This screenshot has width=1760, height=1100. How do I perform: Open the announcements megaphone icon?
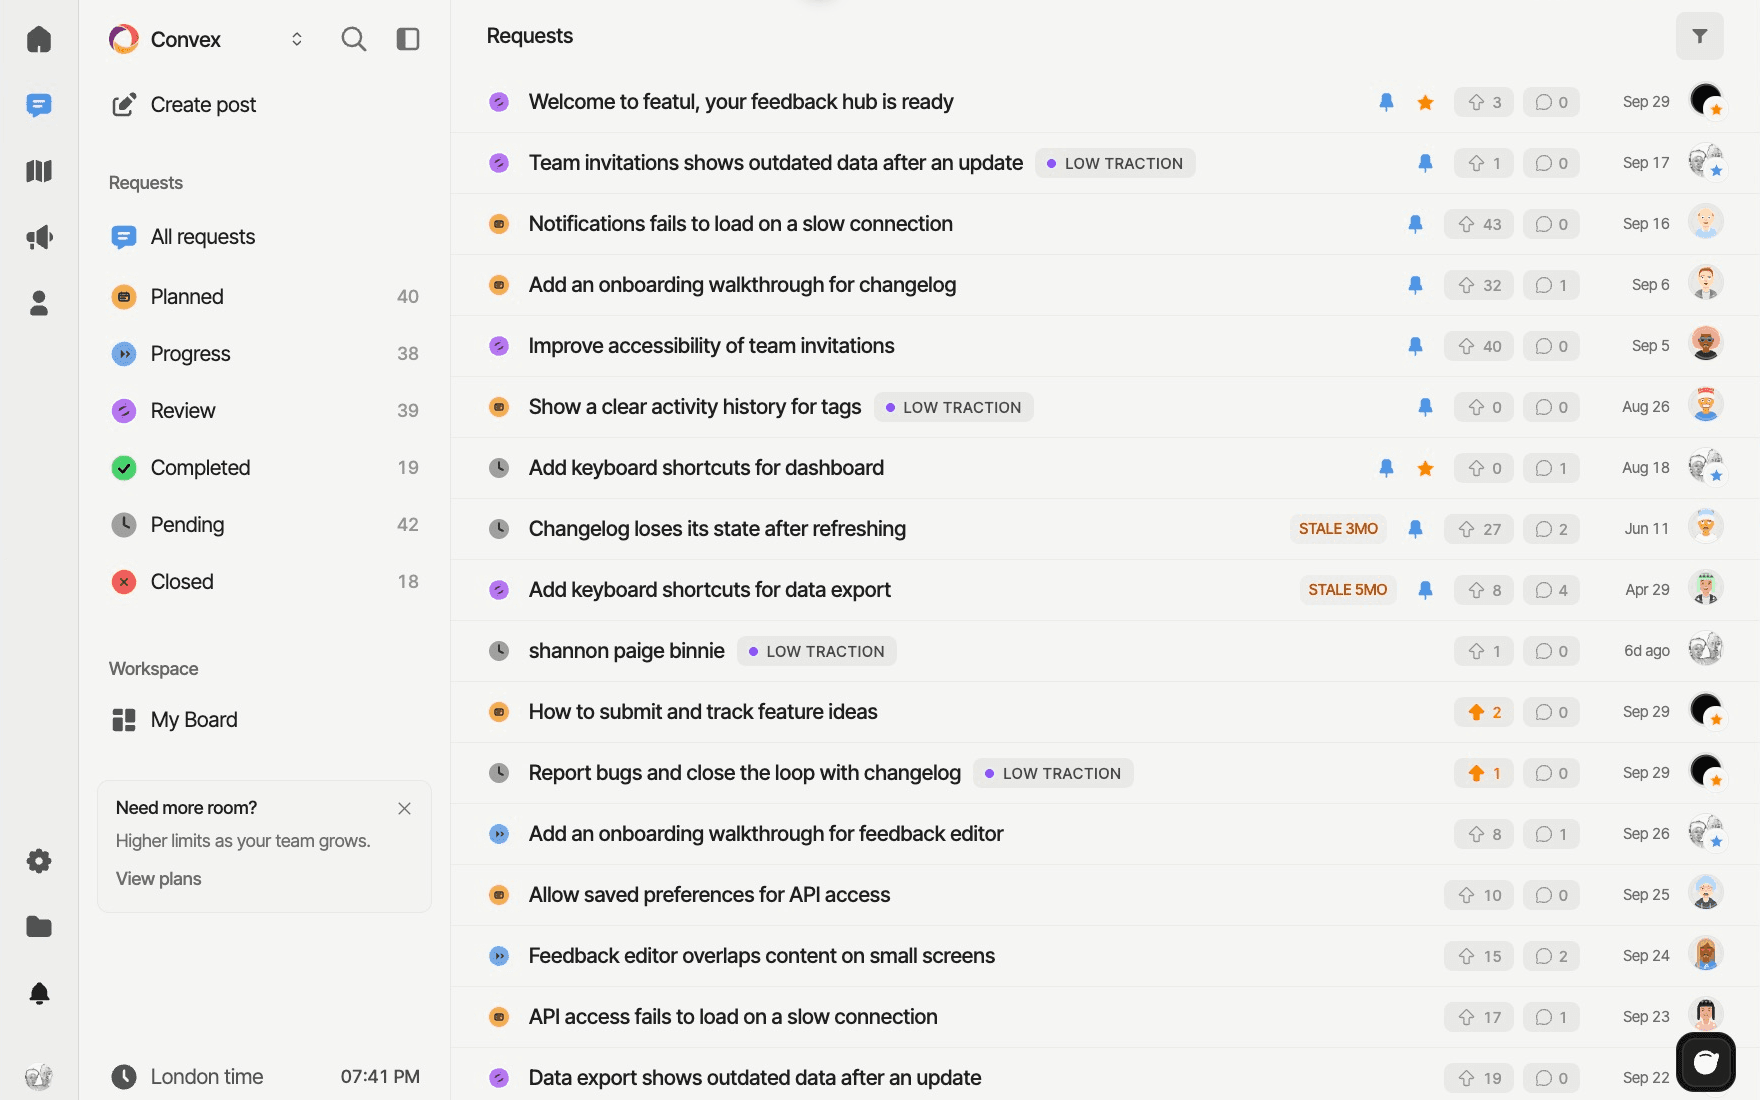coord(39,237)
